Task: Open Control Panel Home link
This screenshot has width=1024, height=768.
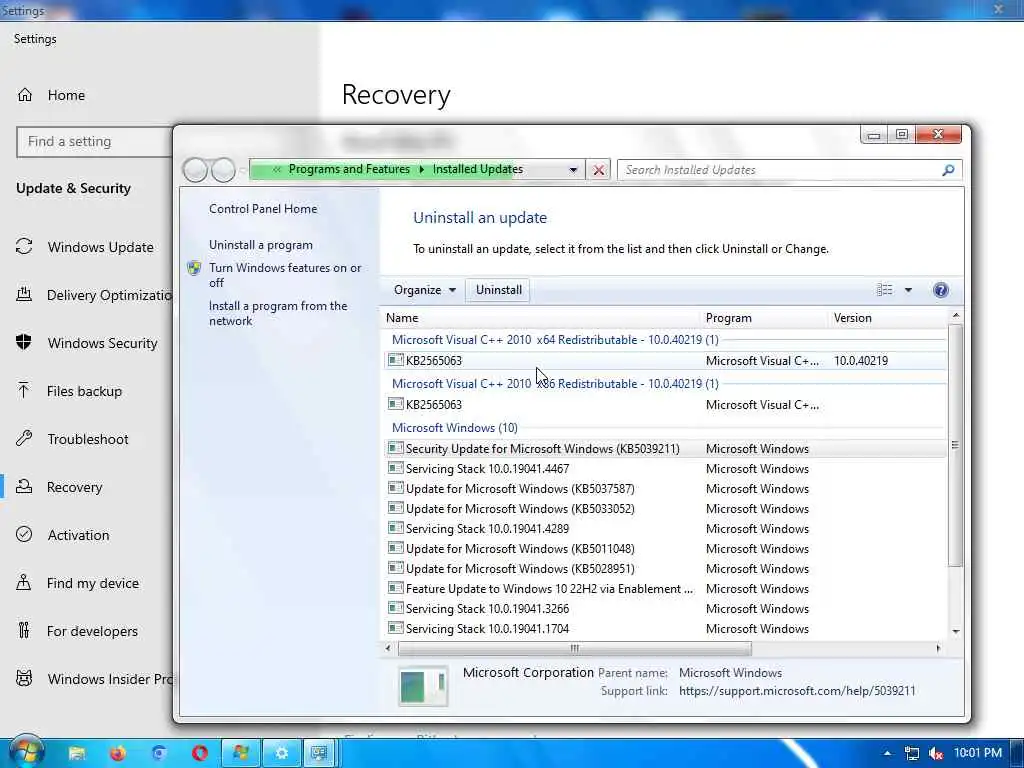Action: tap(263, 209)
